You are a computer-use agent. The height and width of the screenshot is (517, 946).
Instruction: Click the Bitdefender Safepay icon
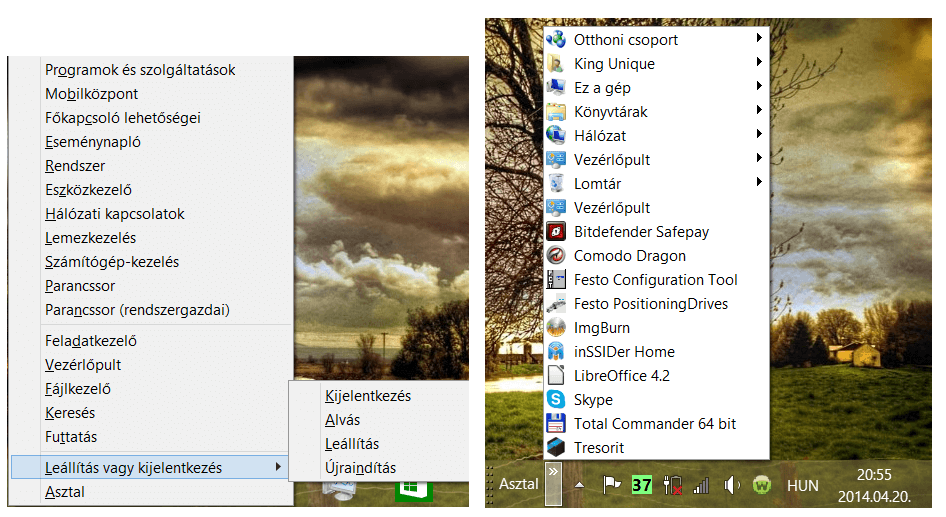(x=556, y=232)
